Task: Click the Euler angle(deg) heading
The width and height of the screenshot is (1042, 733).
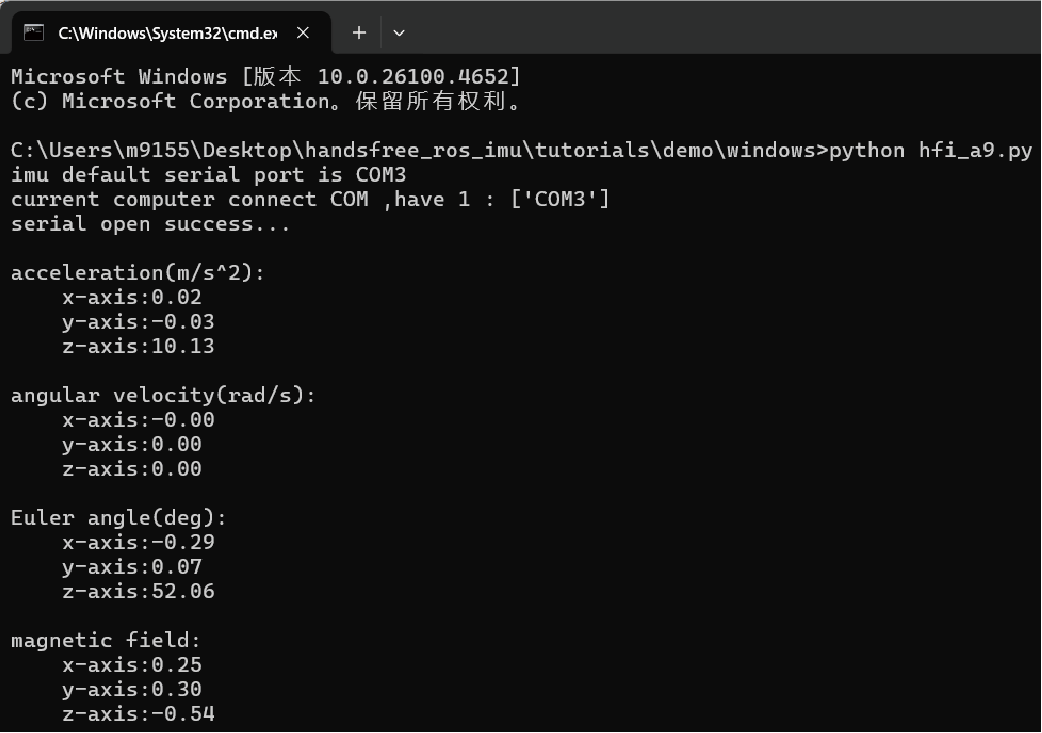Action: pos(119,518)
